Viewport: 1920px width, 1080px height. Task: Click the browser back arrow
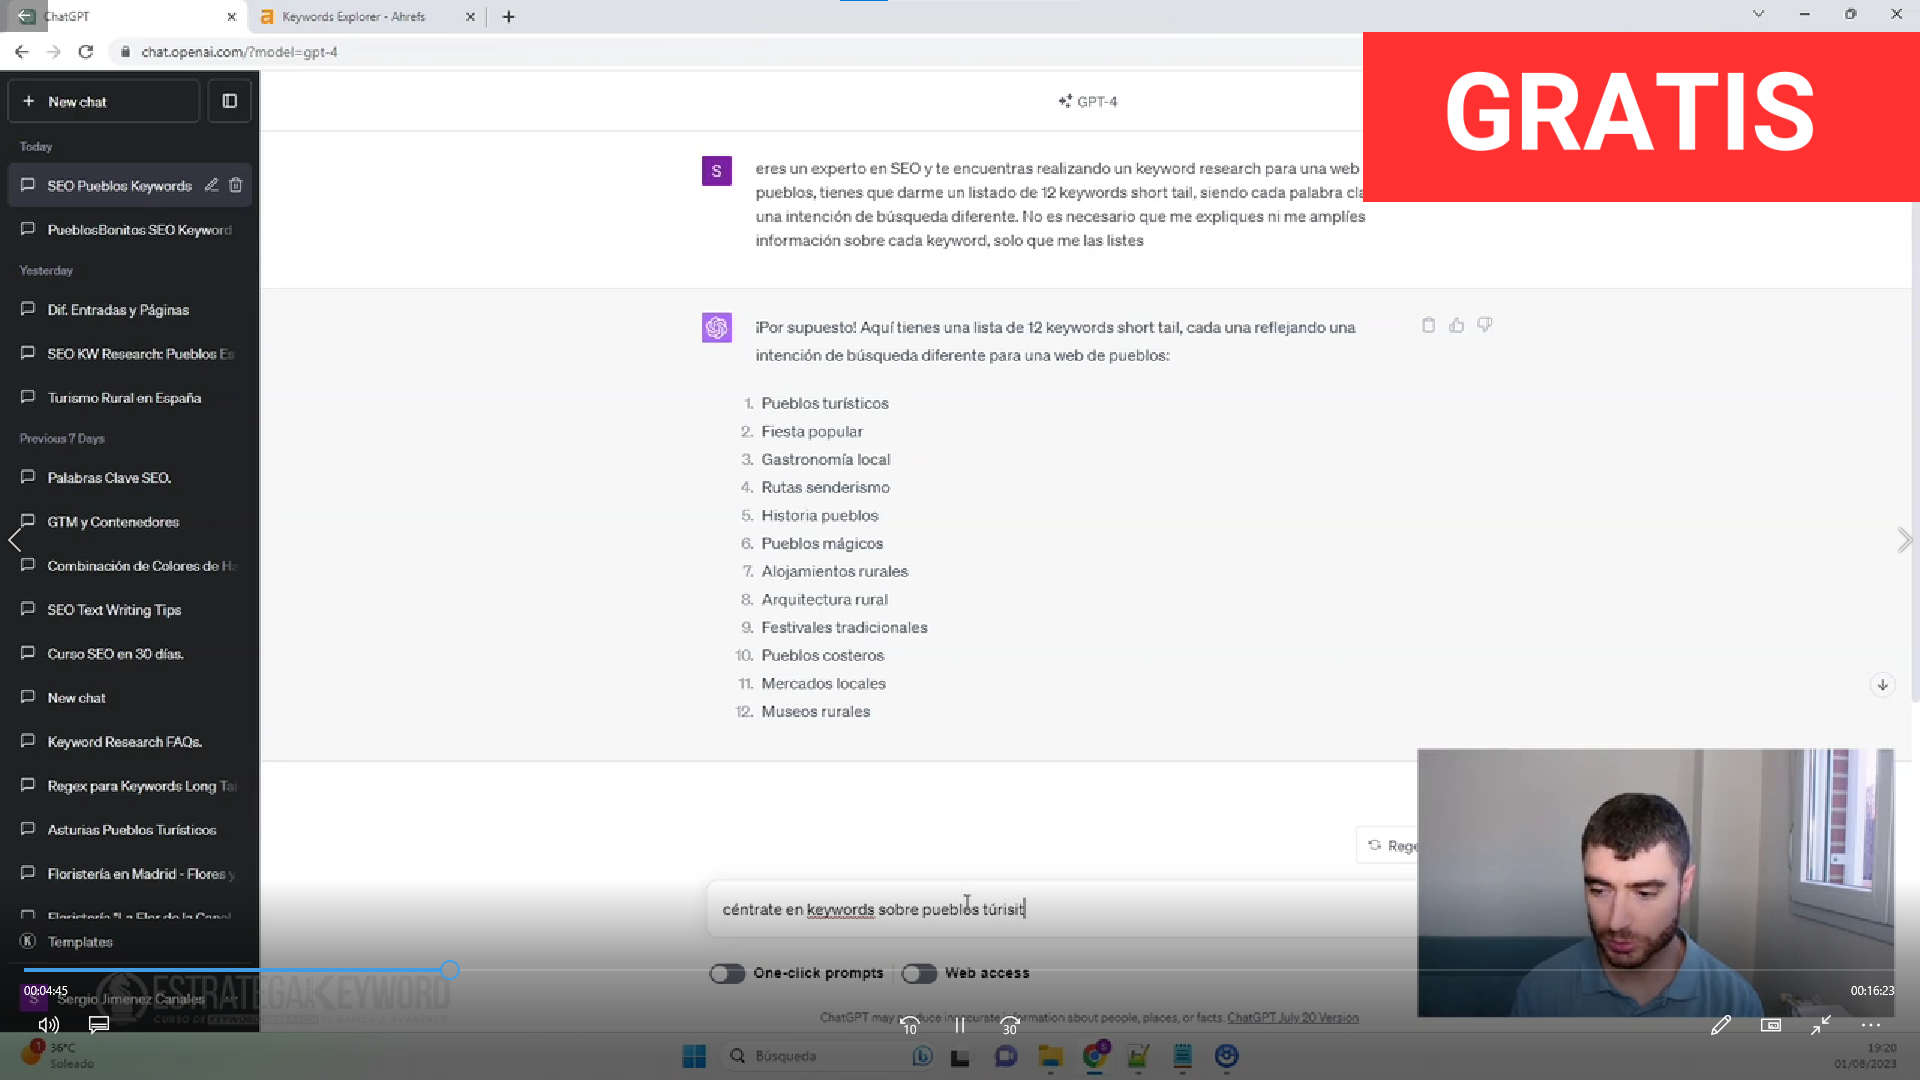[21, 51]
